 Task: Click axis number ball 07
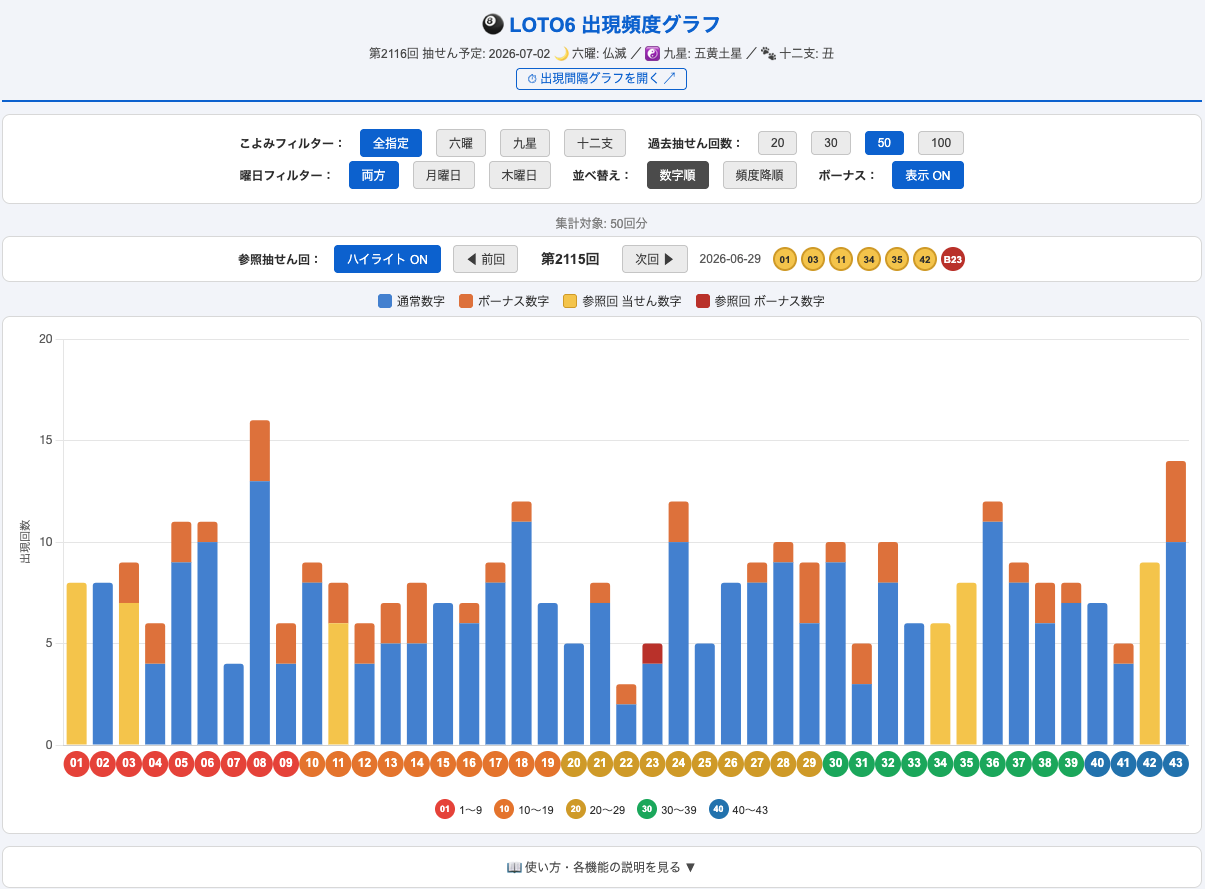pos(233,764)
